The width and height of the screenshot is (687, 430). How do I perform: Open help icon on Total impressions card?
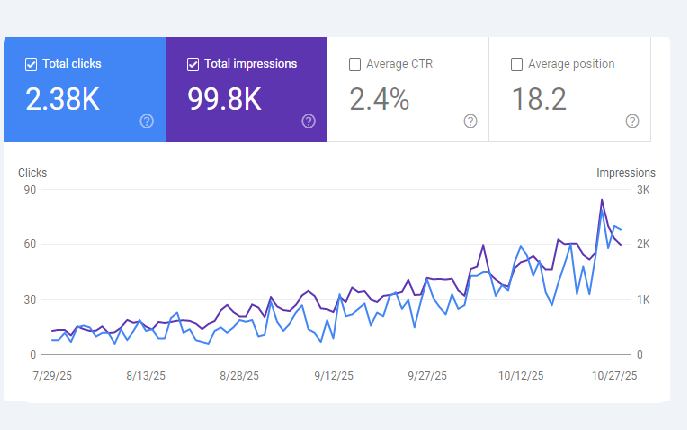pos(308,121)
